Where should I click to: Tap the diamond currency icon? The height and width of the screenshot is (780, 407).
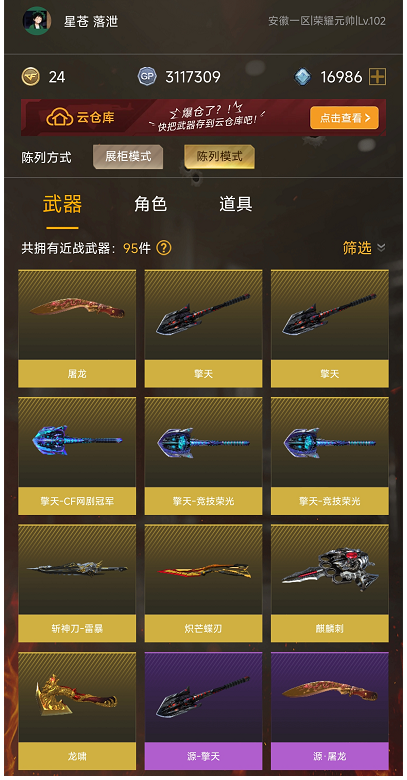pos(302,77)
